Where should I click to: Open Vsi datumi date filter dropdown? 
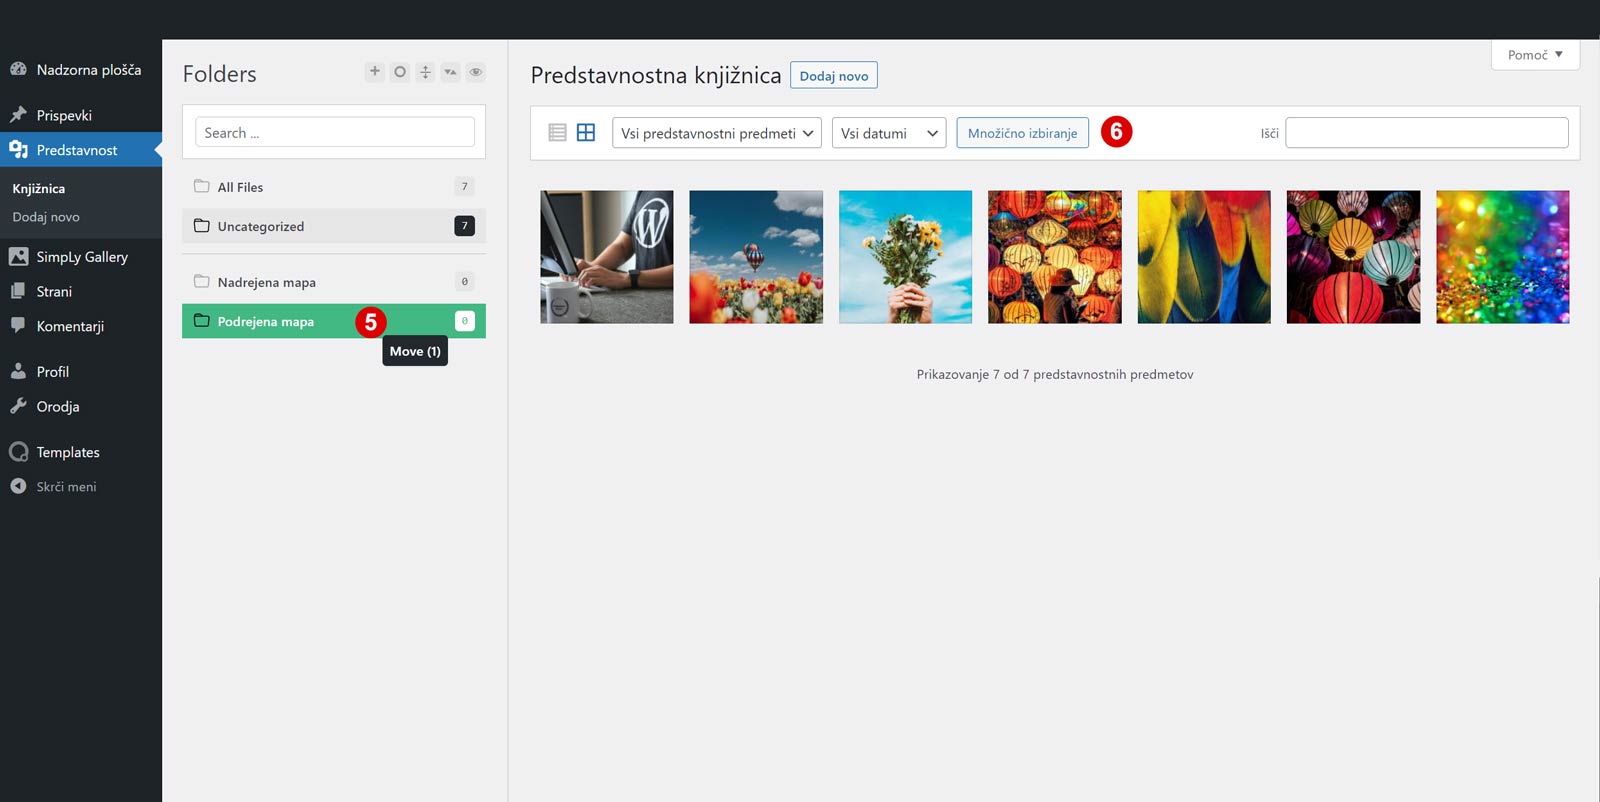click(889, 133)
